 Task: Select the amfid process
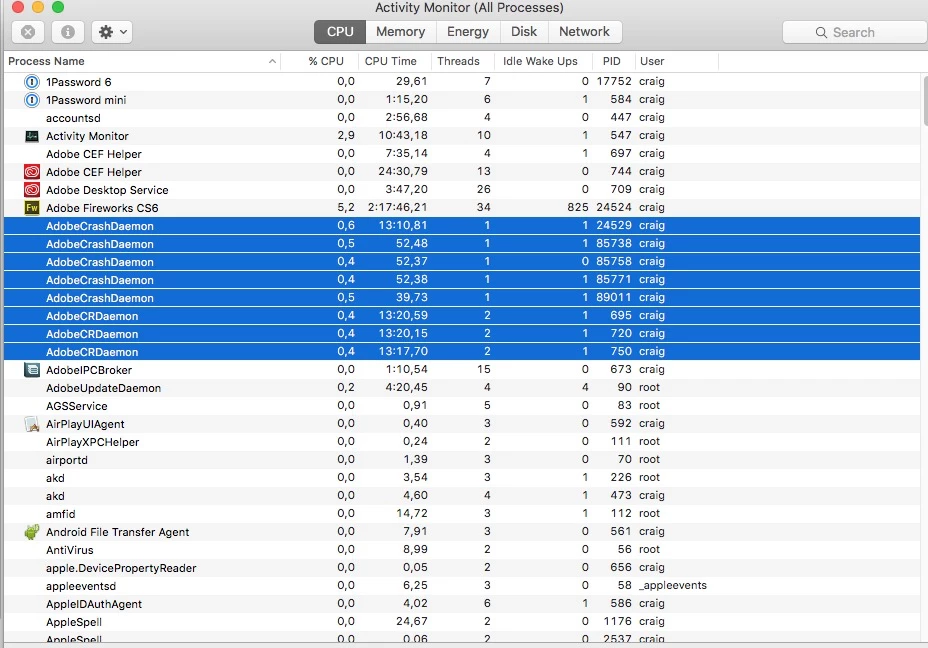[462, 514]
